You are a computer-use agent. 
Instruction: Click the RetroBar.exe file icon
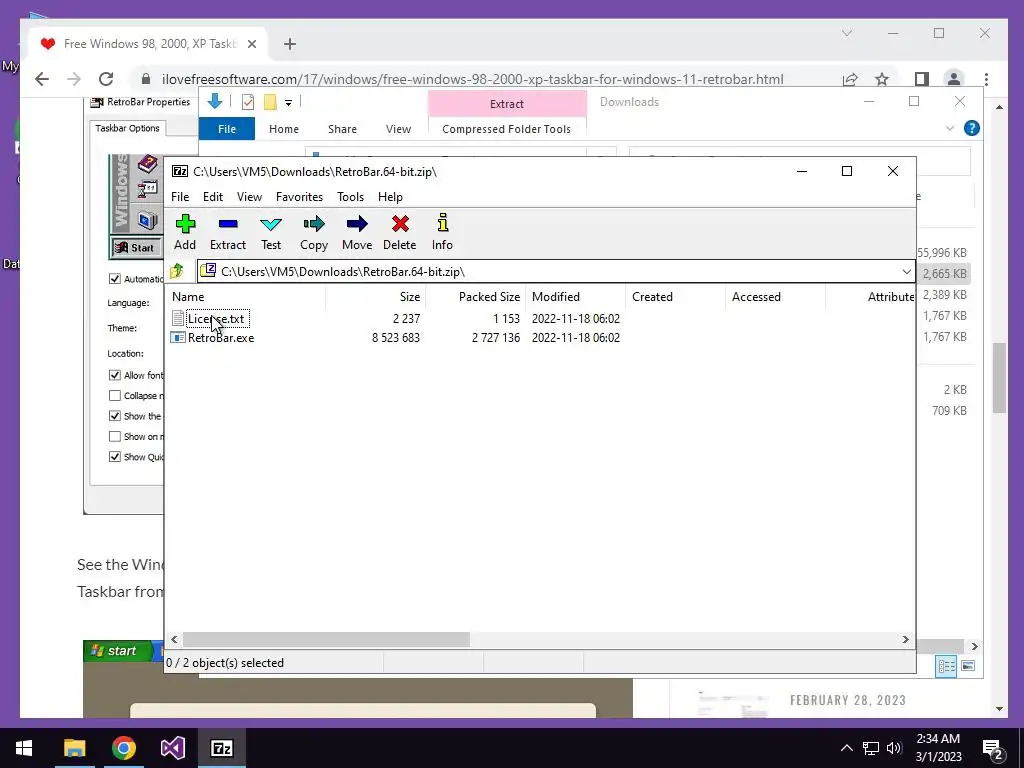click(178, 338)
